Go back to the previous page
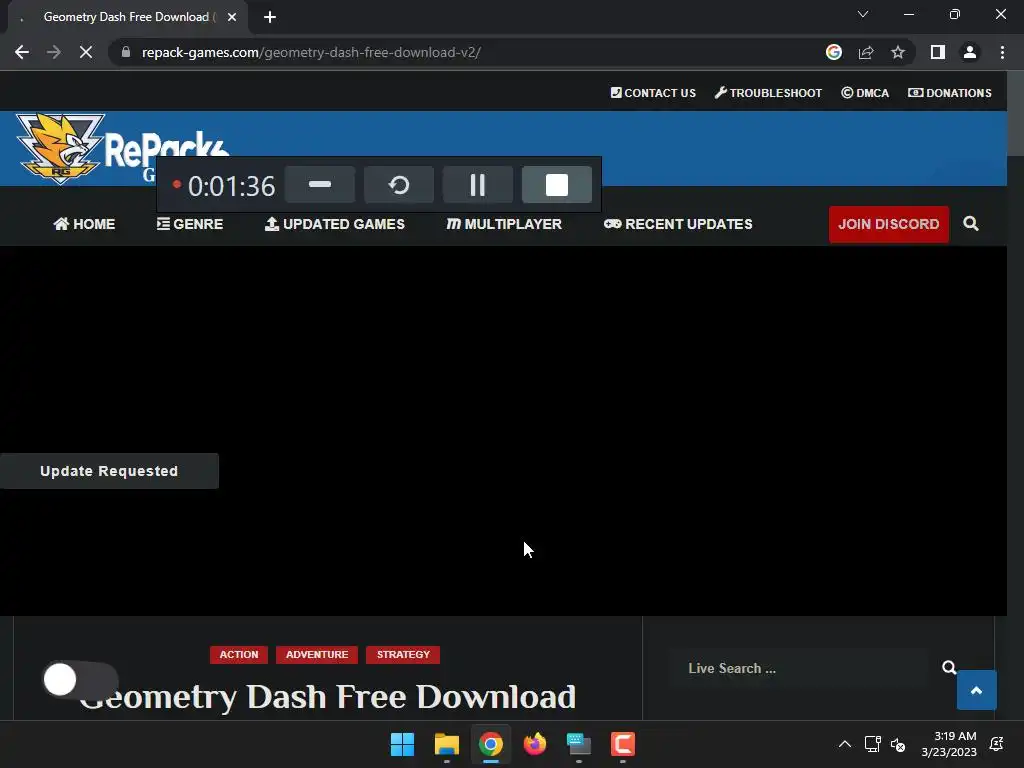The image size is (1024, 768). coord(22,52)
